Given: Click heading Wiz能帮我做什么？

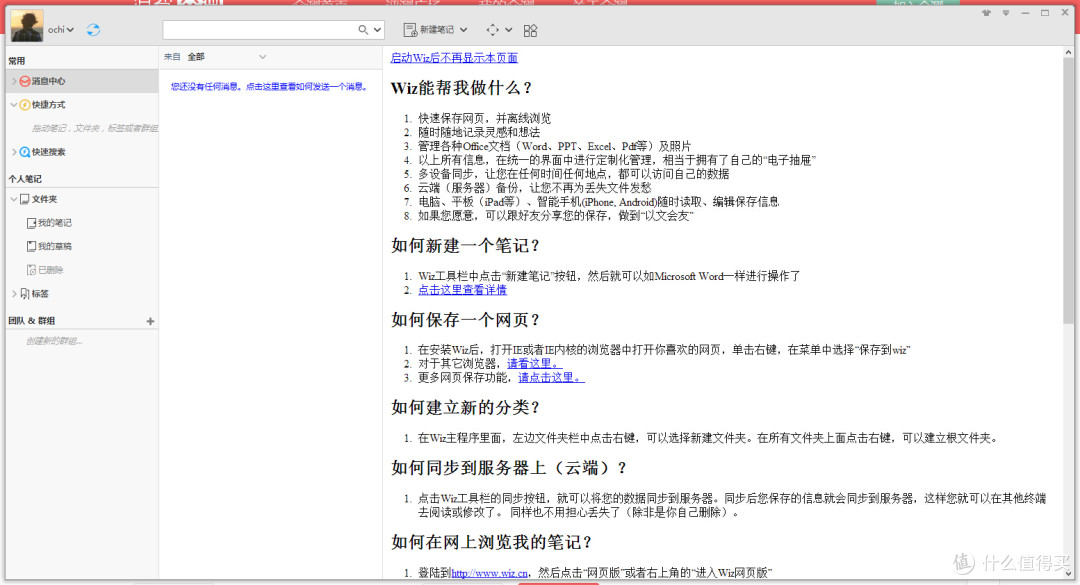Looking at the screenshot, I should [462, 88].
